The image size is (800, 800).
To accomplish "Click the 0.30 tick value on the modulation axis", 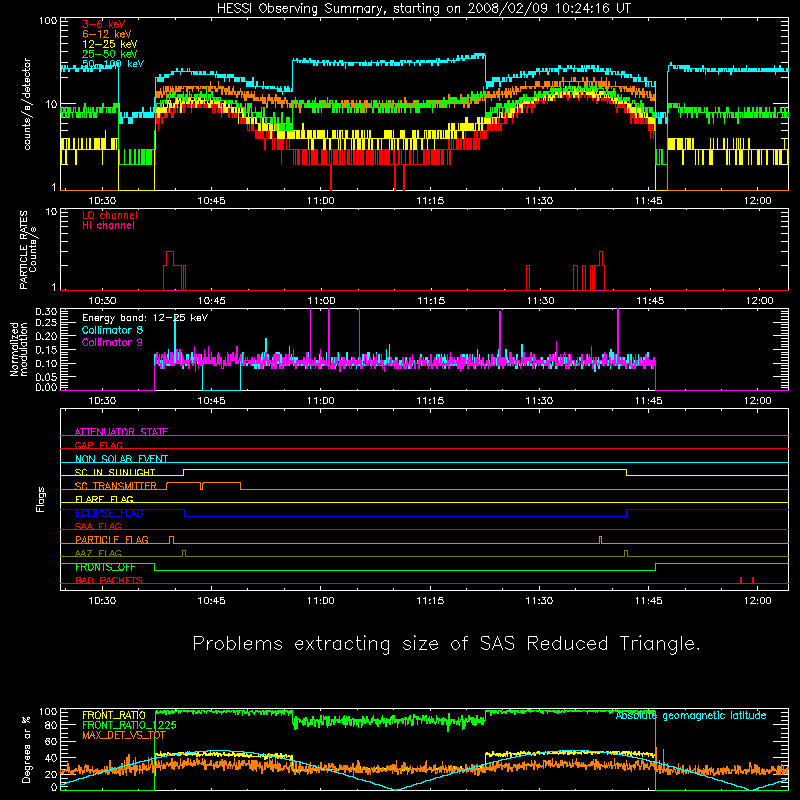I will (x=46, y=311).
